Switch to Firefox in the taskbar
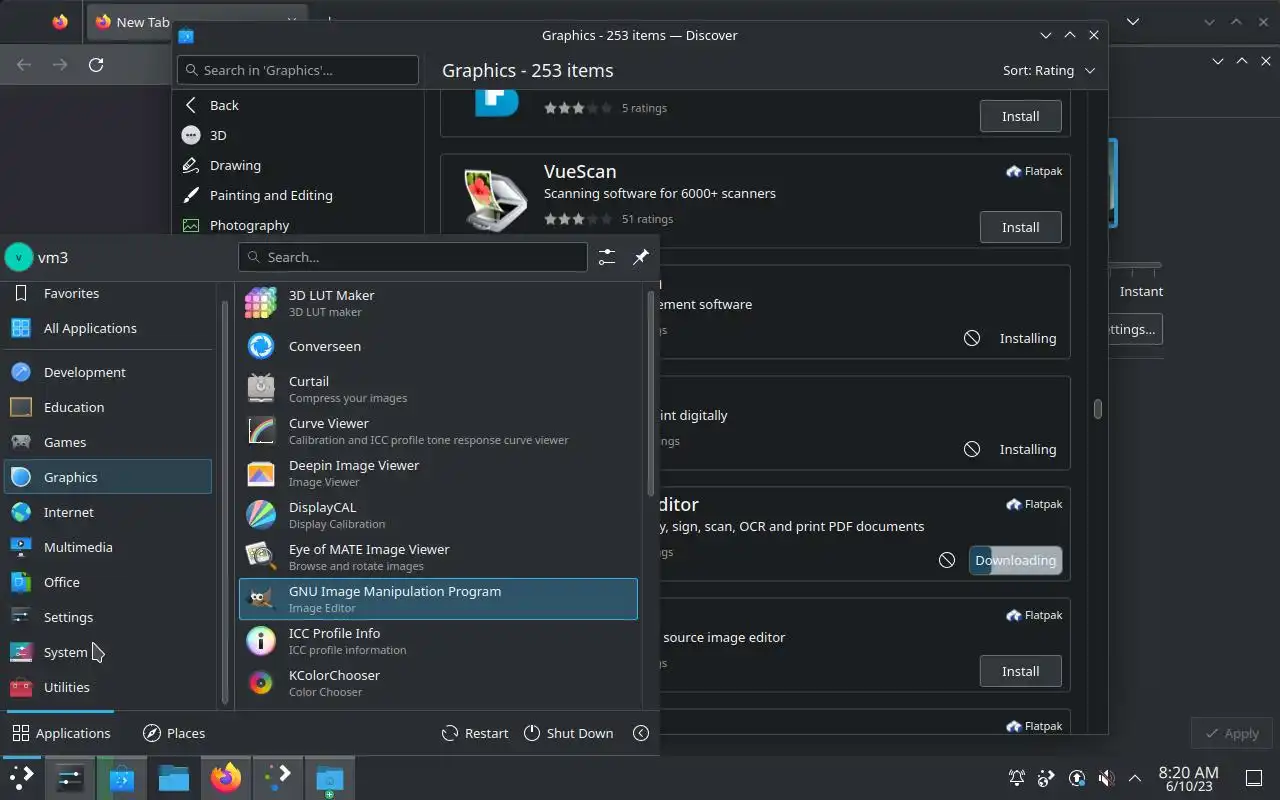Viewport: 1280px width, 800px height. pos(226,777)
